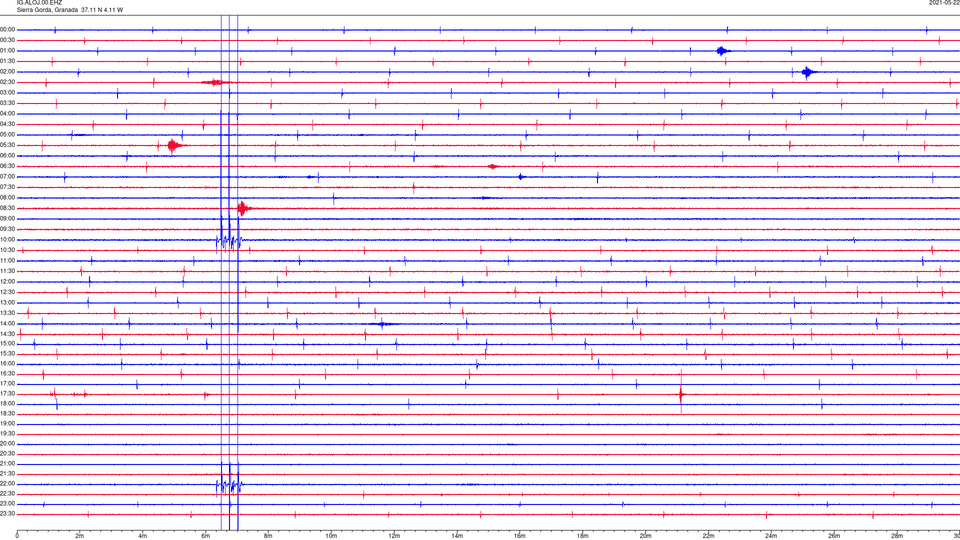
Task: Select the 19:30 trace time label
Action: (x=8, y=433)
